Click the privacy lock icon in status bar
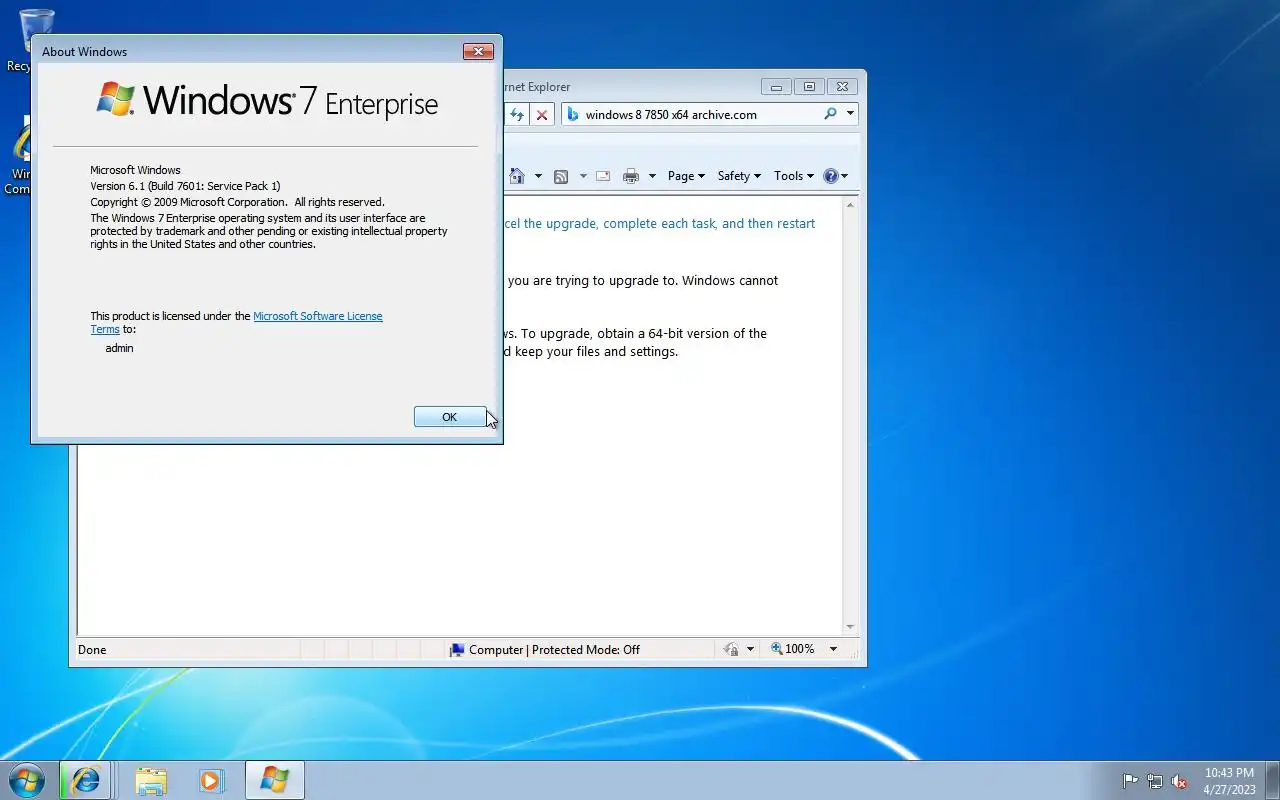 (x=732, y=649)
